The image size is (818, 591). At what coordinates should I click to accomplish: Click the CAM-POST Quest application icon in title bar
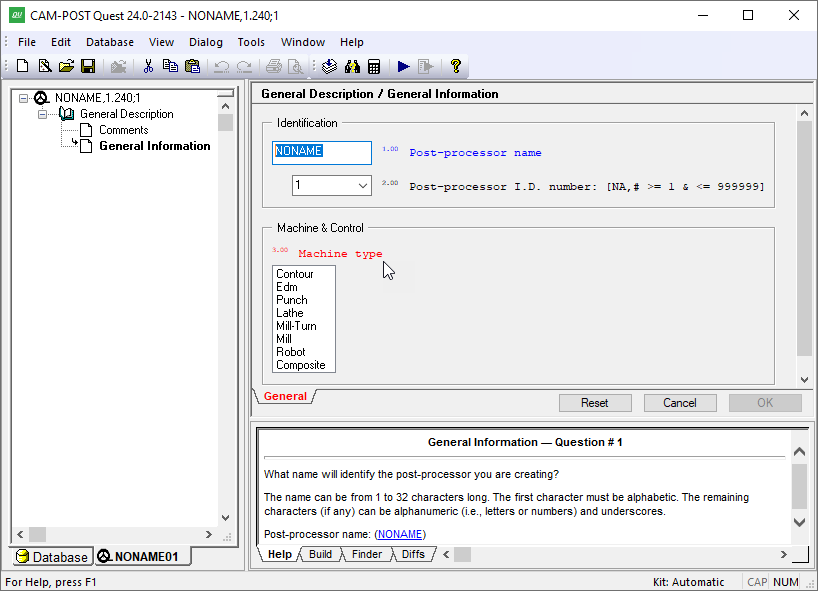16,15
